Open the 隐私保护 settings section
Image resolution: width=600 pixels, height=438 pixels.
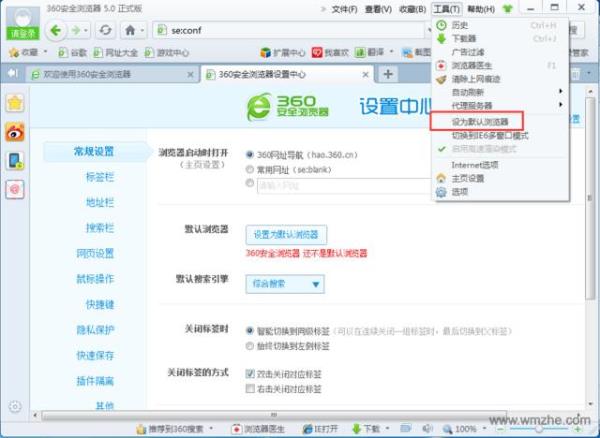coord(95,330)
